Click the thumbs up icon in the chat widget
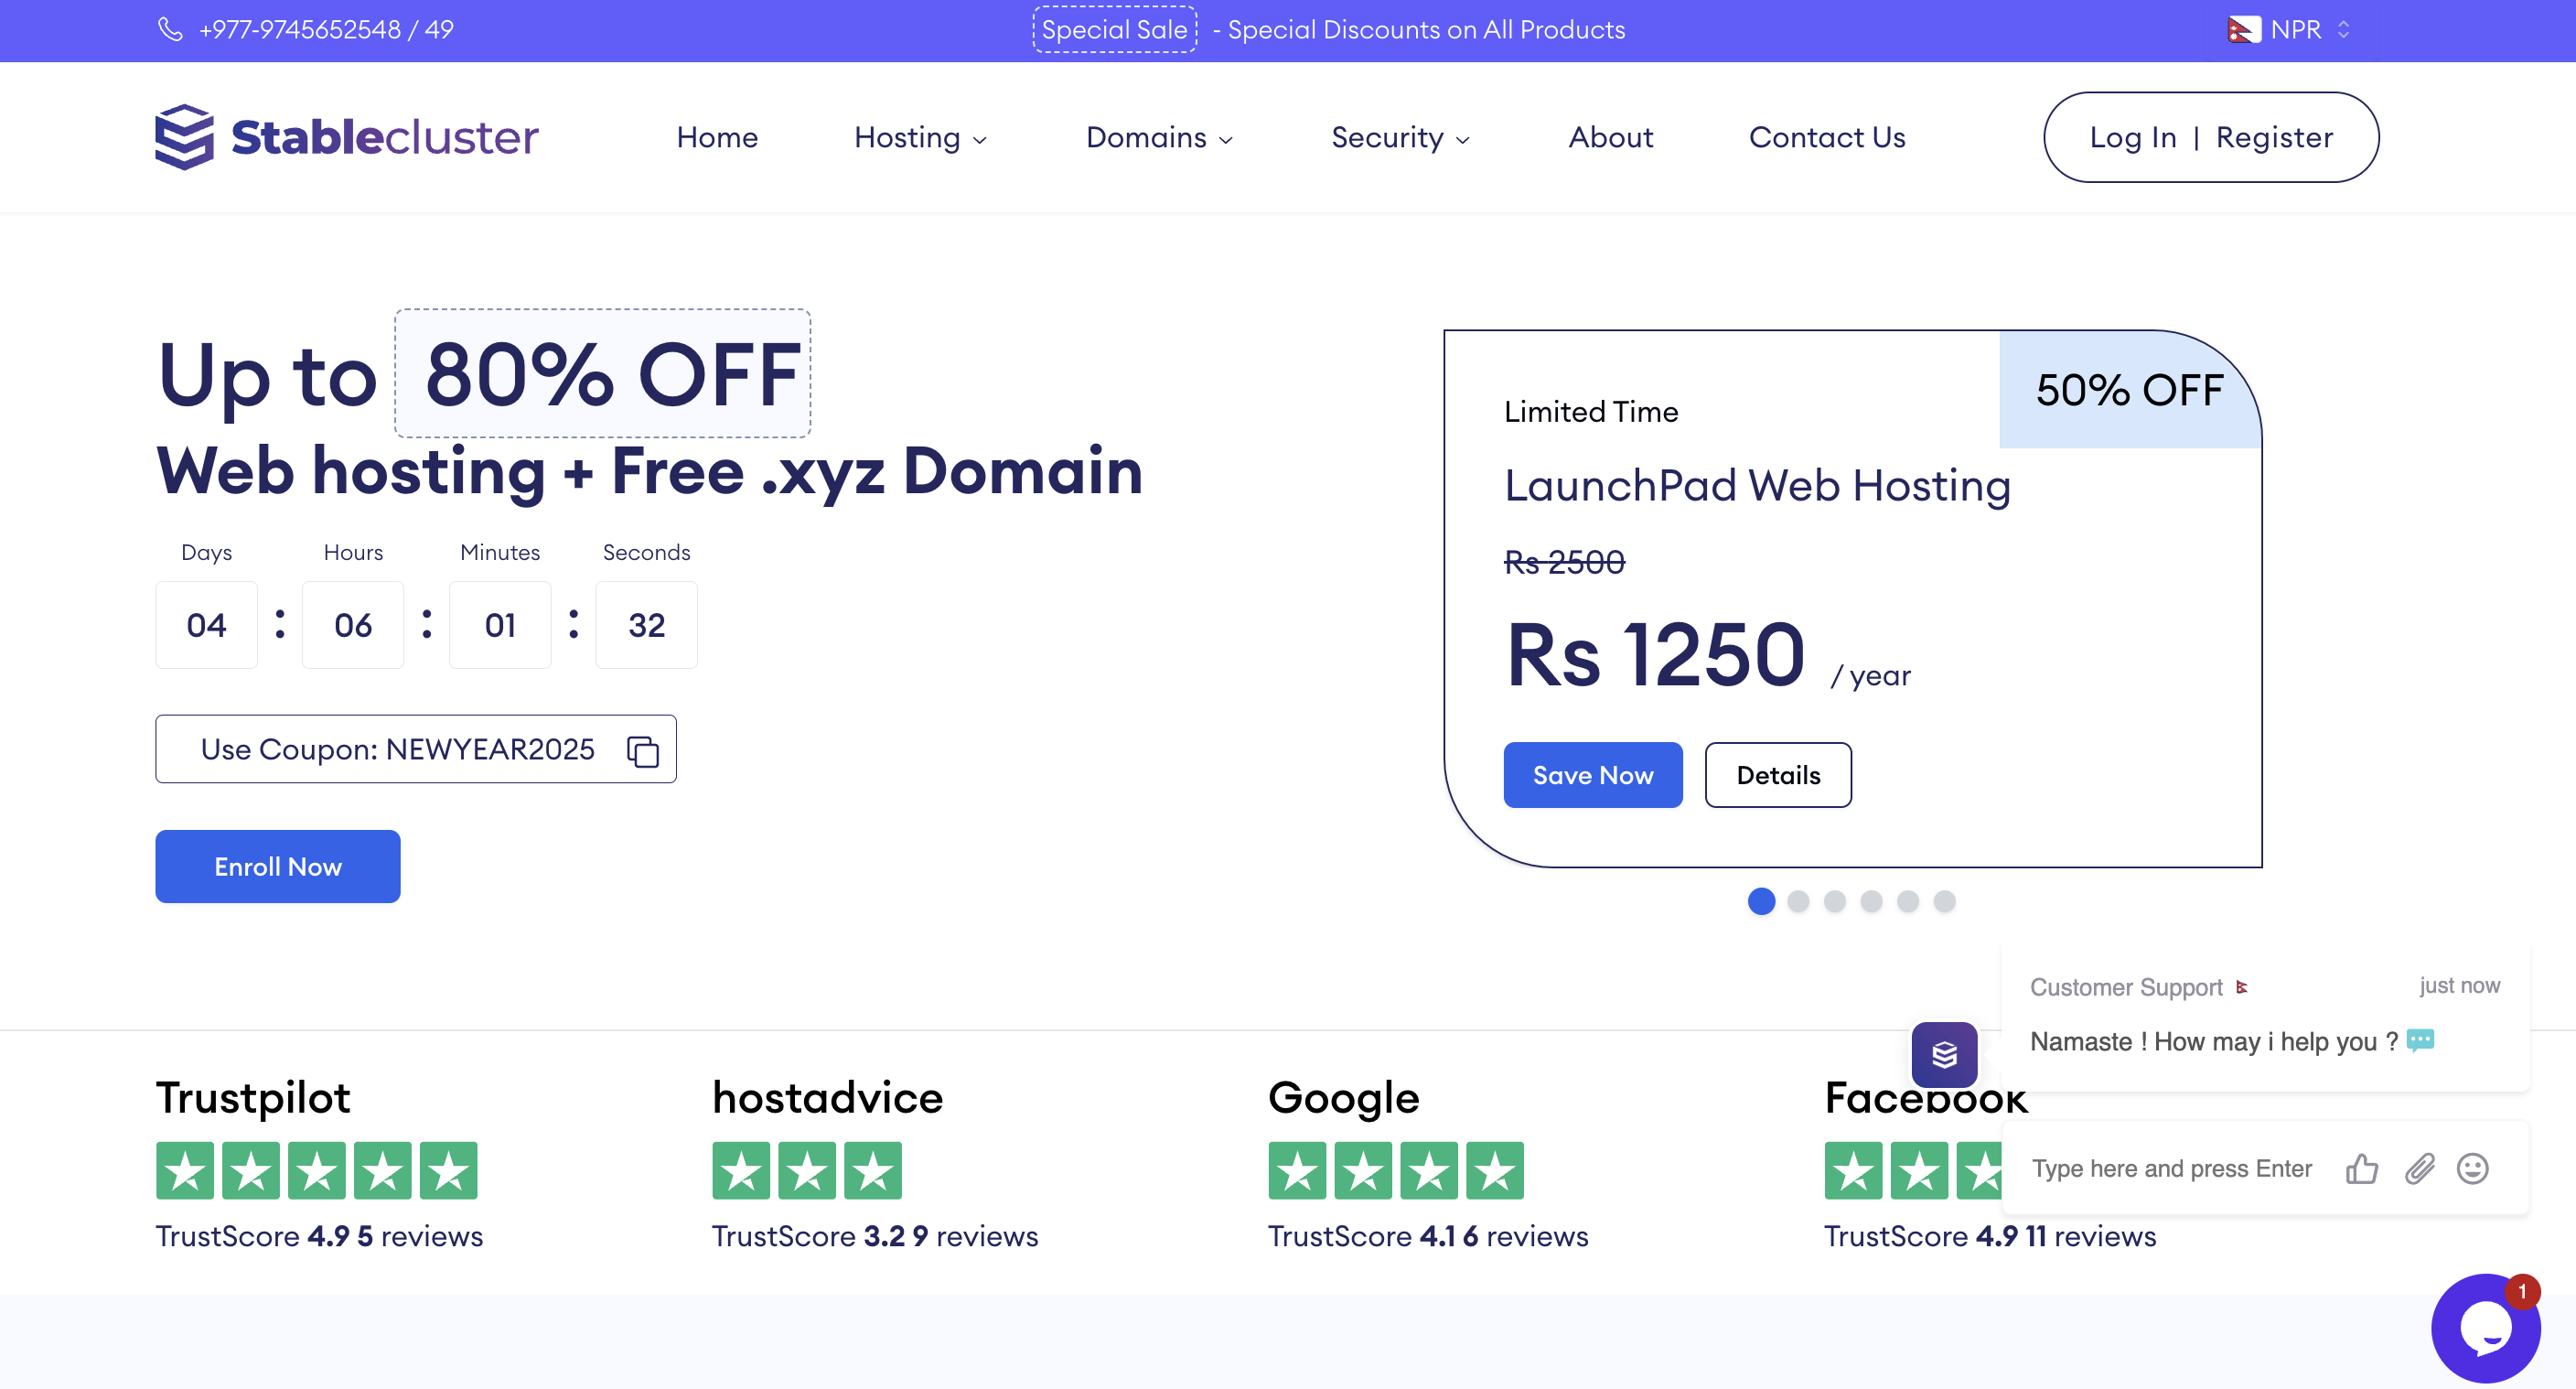 pyautogui.click(x=2362, y=1169)
